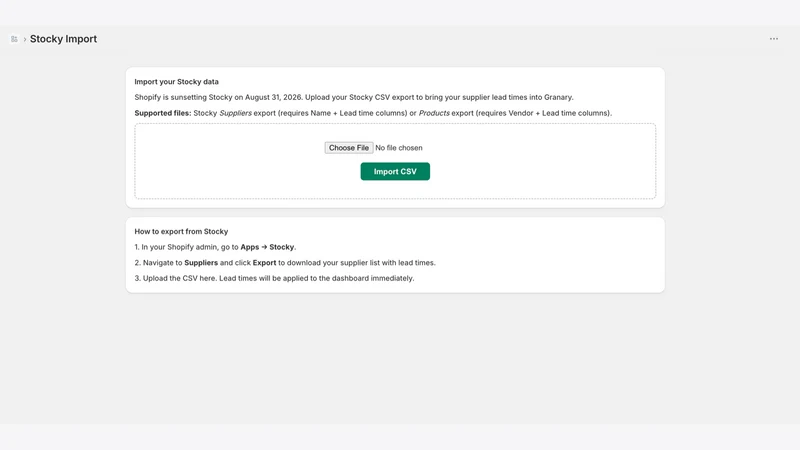Click the app grid icon in the breadcrumb
The height and width of the screenshot is (450, 800).
[x=14, y=39]
